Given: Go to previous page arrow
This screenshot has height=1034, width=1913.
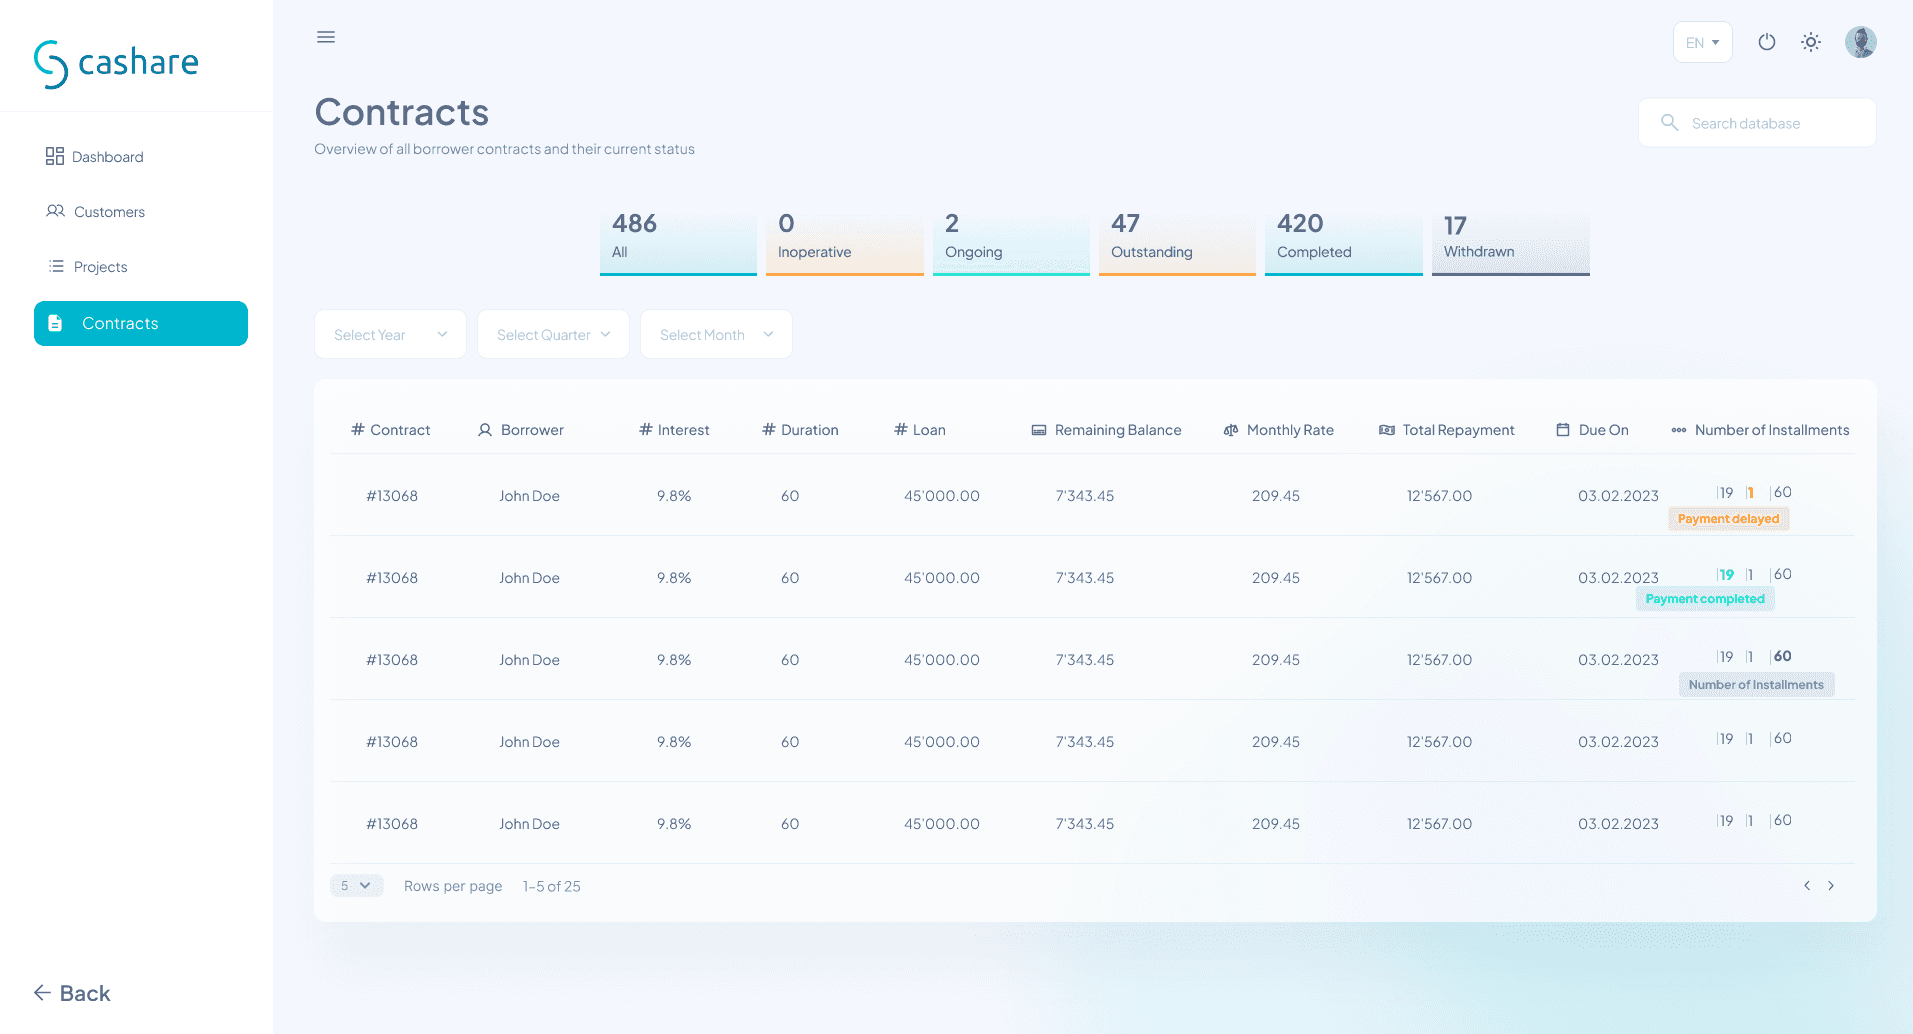Looking at the screenshot, I should (x=1807, y=886).
